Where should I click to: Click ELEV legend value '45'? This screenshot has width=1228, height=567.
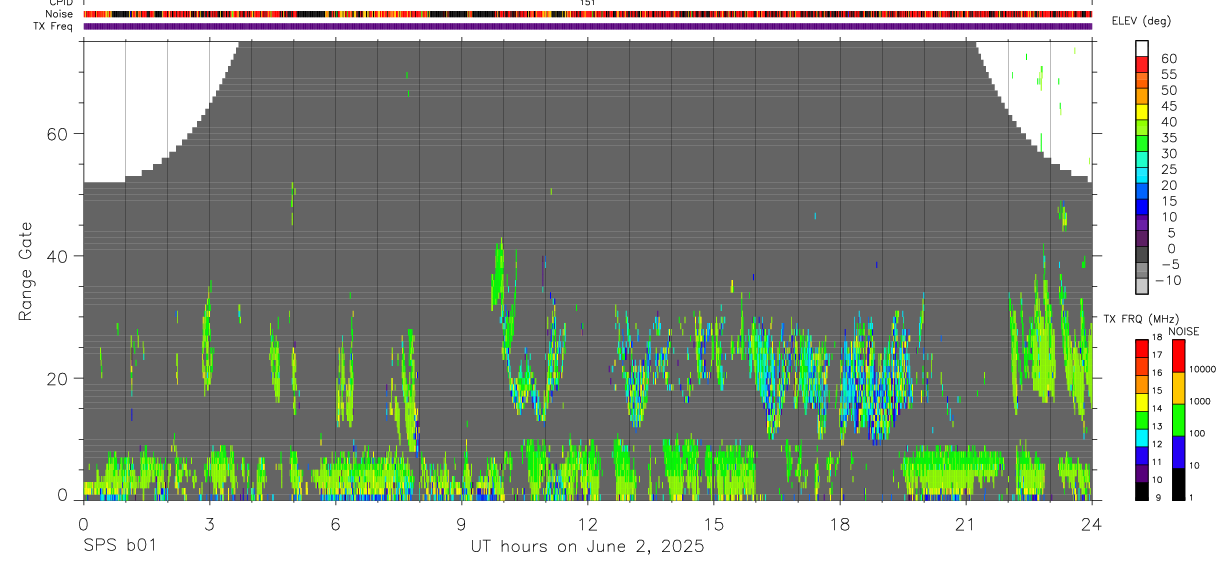(x=1168, y=106)
